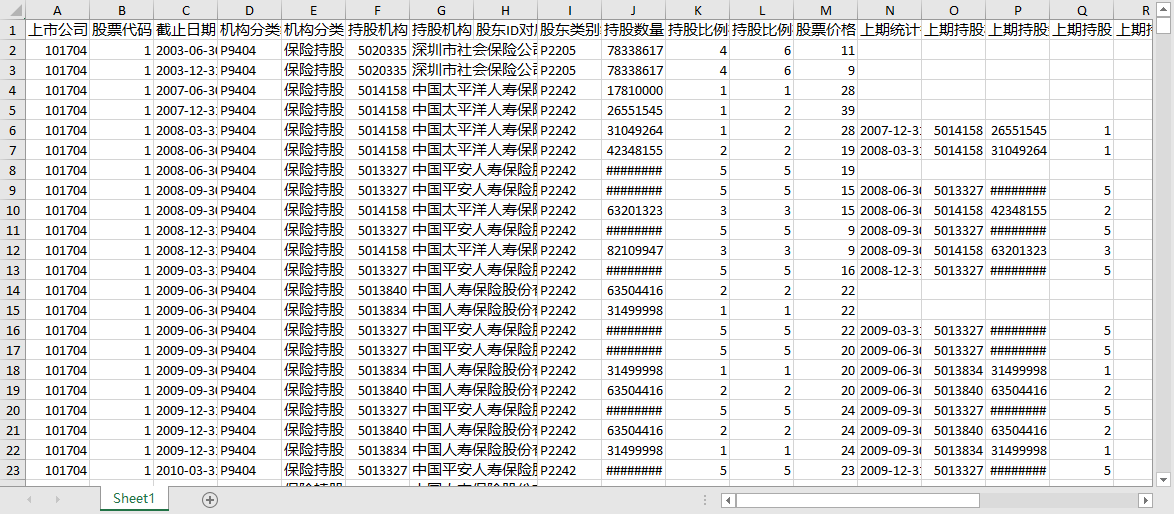The height and width of the screenshot is (514, 1174).
Task: Select header cell '股票价格' in M1
Action: (826, 30)
